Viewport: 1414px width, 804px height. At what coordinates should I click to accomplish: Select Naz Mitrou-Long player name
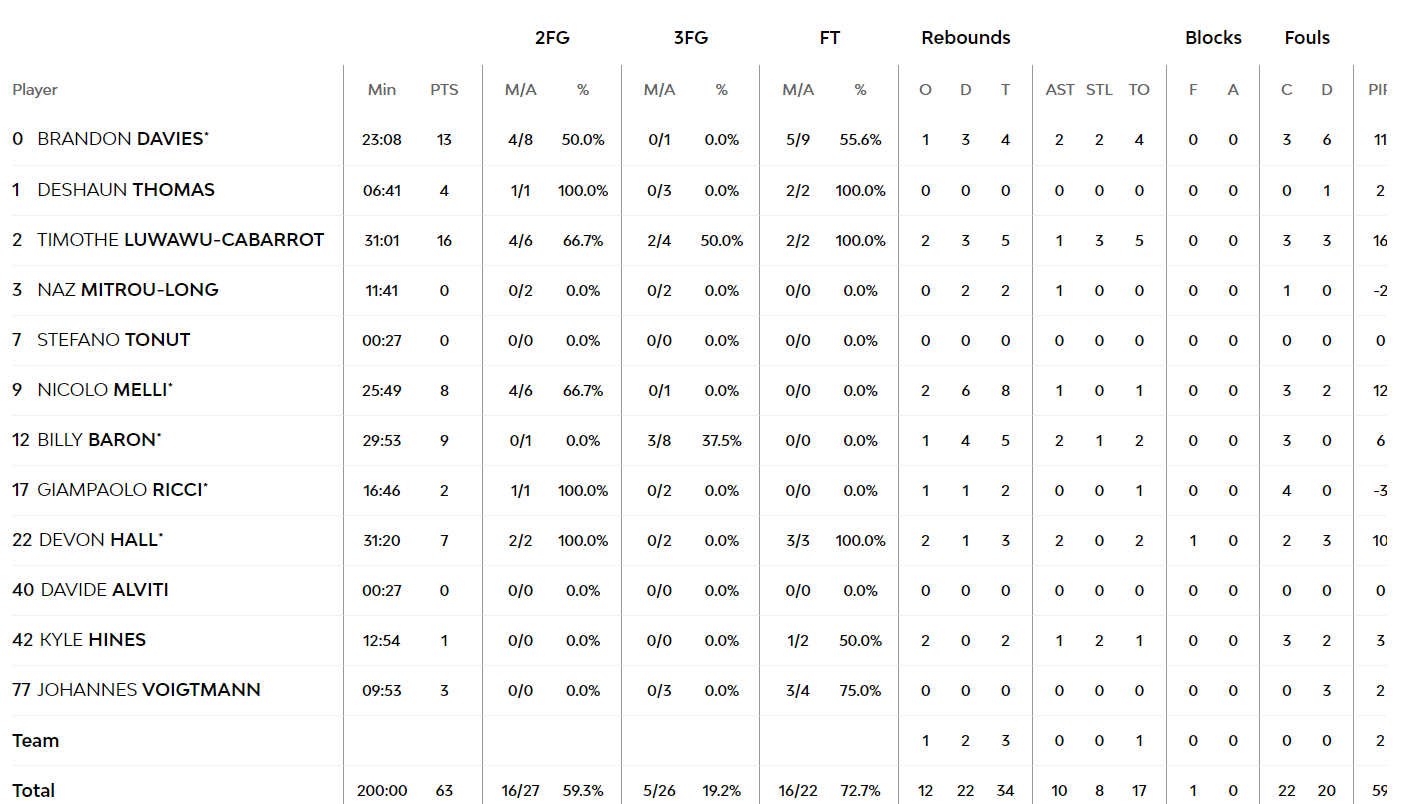click(x=127, y=289)
